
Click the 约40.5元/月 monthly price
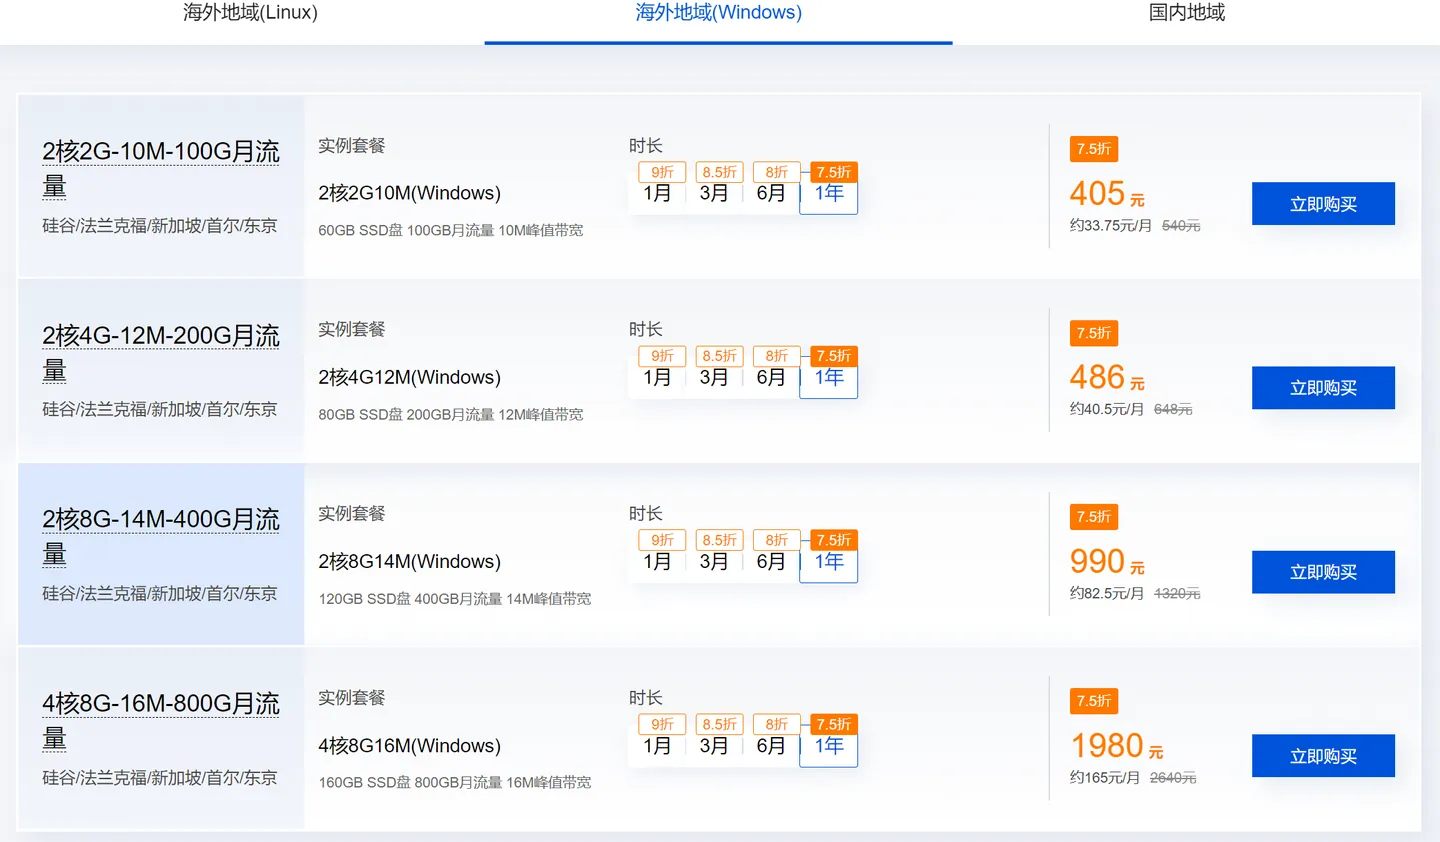click(1106, 410)
